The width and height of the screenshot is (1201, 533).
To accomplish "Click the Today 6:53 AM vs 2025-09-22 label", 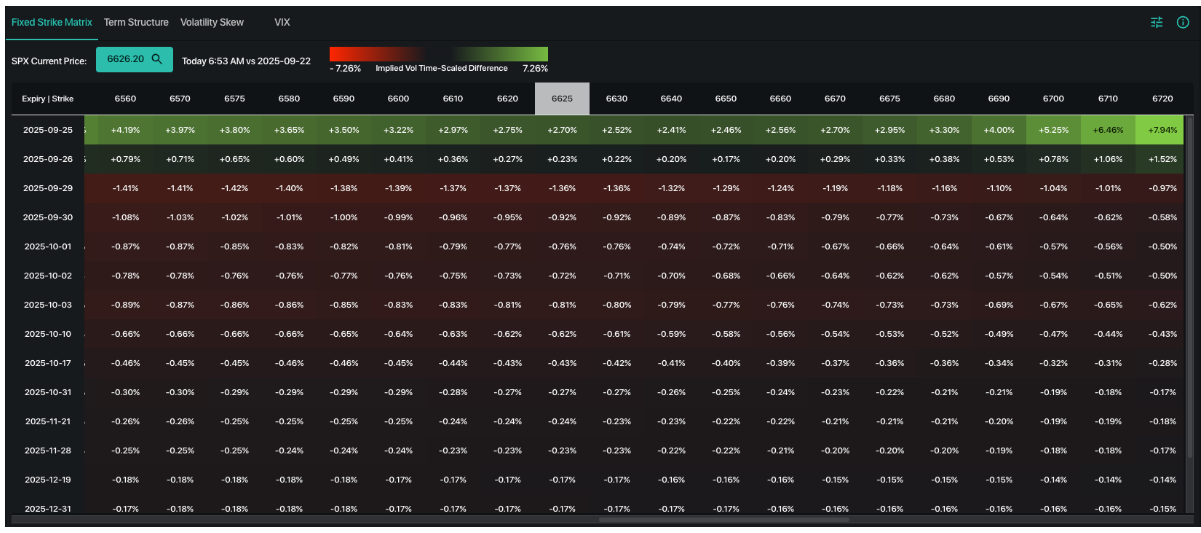I will 246,61.
